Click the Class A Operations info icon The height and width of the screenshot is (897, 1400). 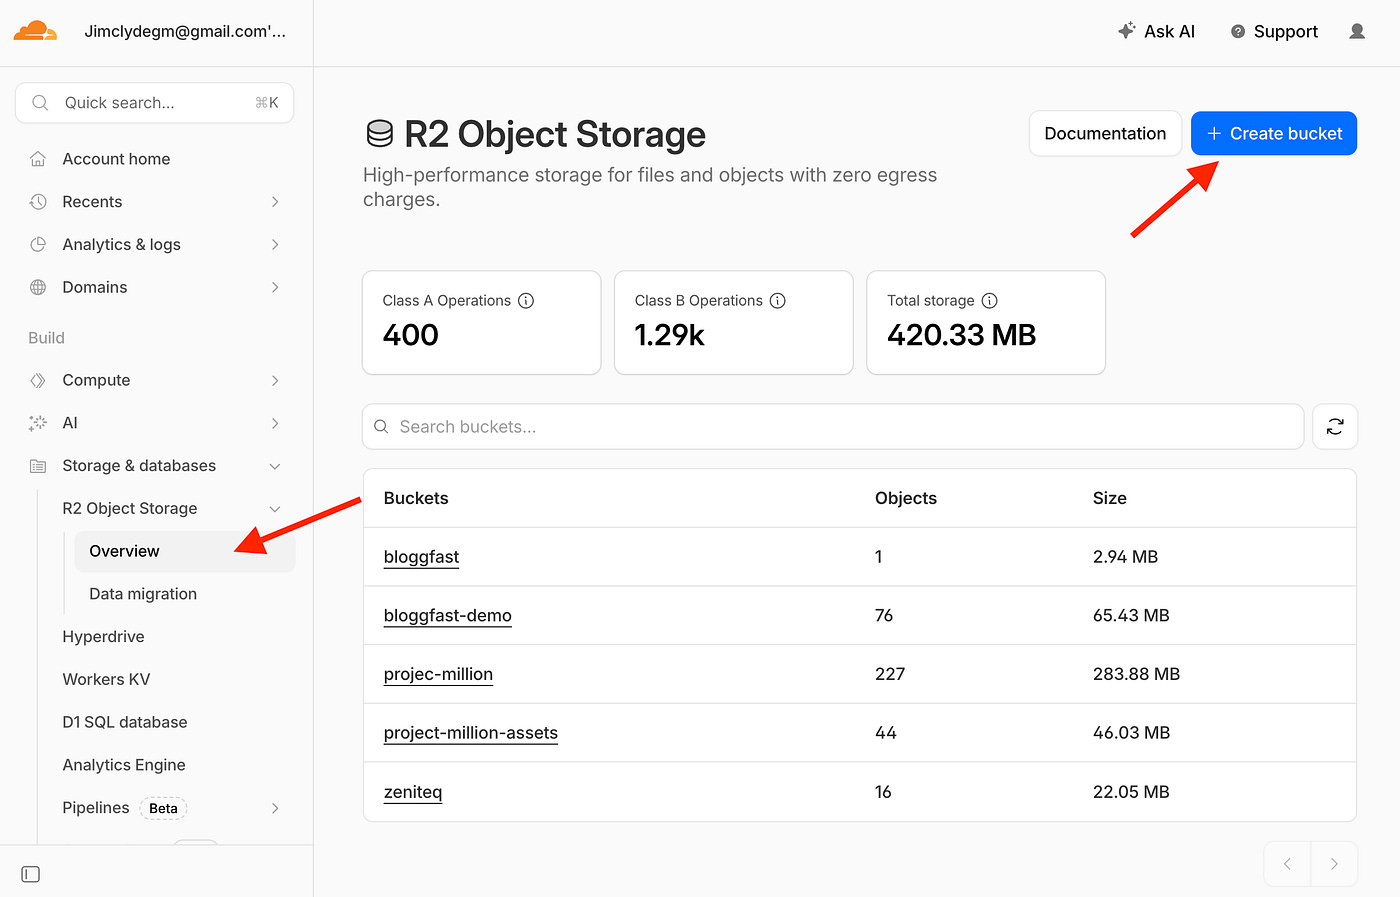point(527,300)
